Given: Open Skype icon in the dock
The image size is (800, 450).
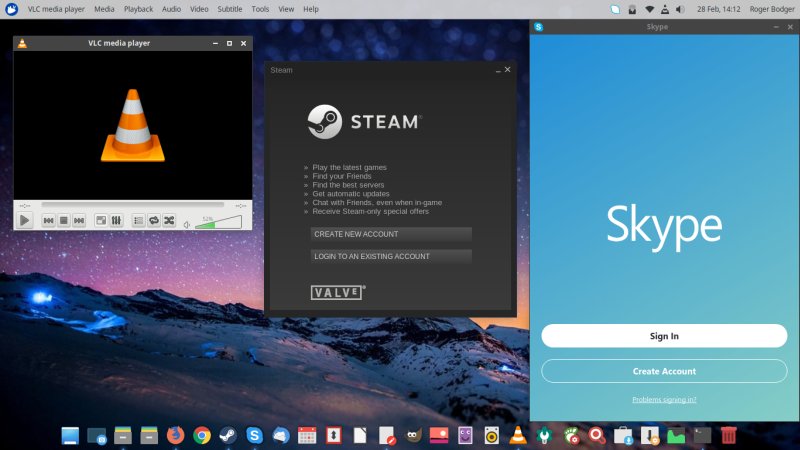Looking at the screenshot, I should 255,435.
